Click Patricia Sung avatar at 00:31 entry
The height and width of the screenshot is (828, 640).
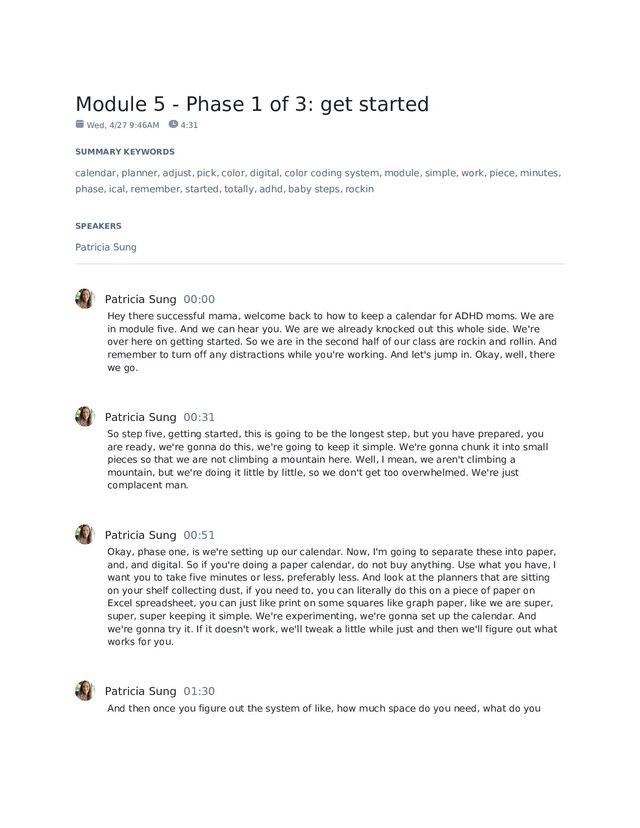[x=85, y=417]
